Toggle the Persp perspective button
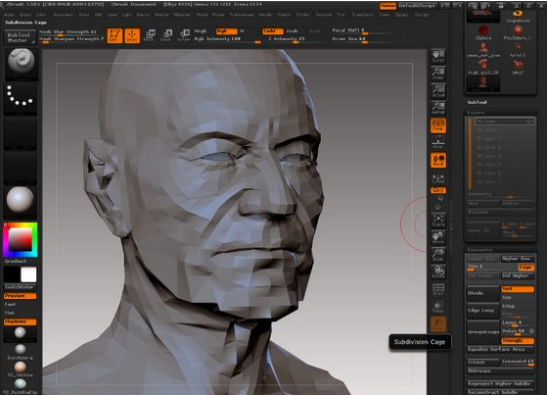The image size is (547, 395). 438,125
